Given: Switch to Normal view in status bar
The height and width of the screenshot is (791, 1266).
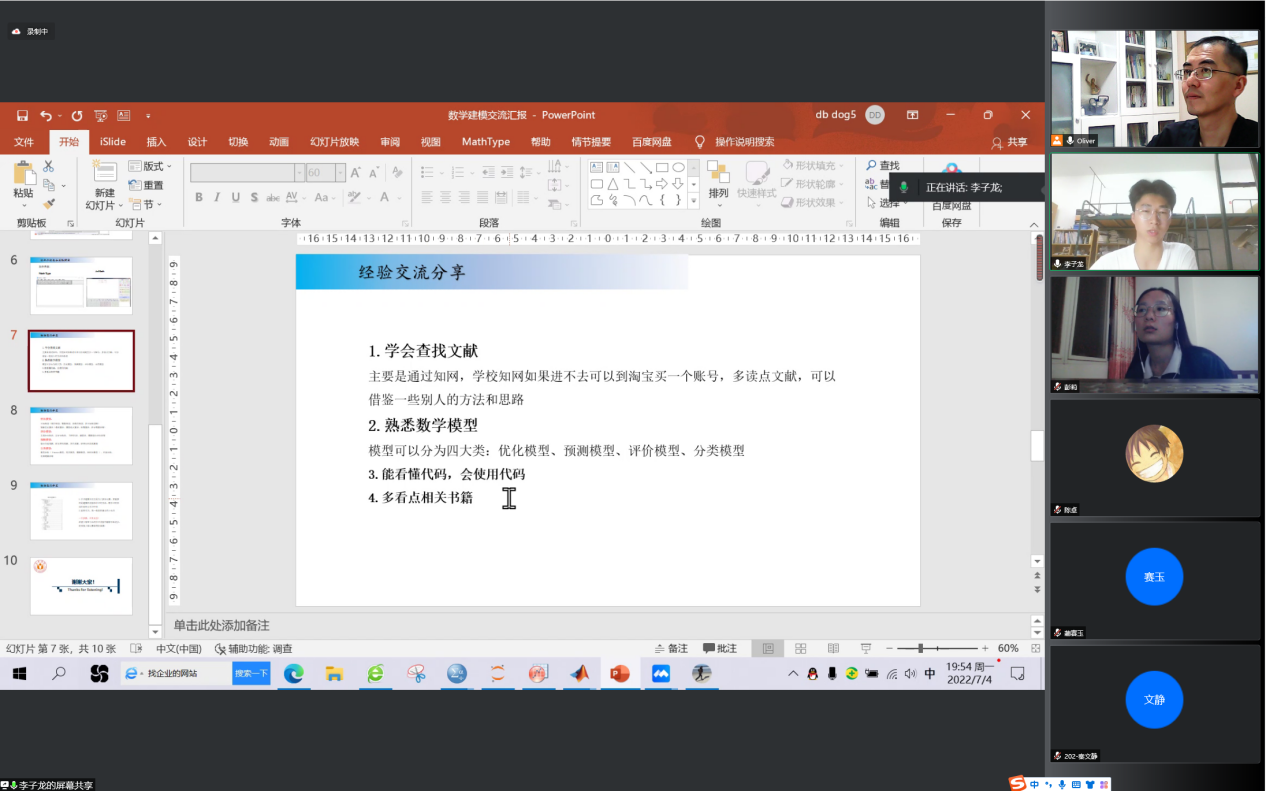Looking at the screenshot, I should click(767, 648).
